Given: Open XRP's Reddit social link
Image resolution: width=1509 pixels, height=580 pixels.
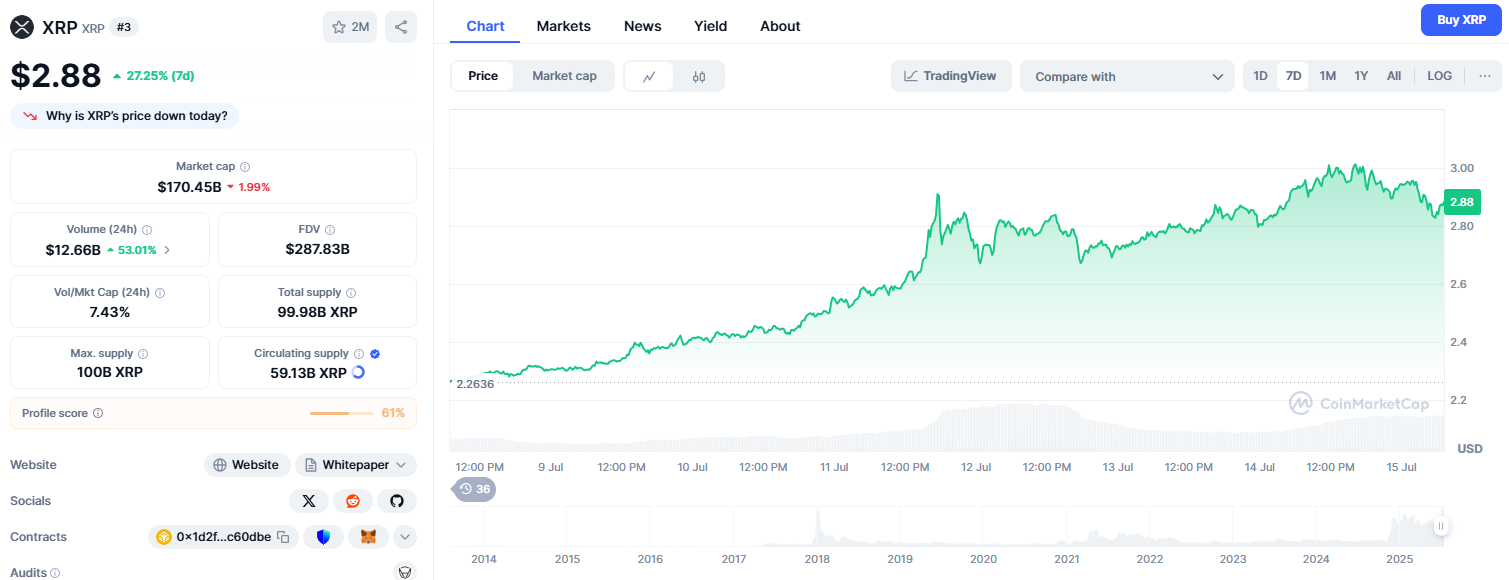Looking at the screenshot, I should tap(353, 501).
